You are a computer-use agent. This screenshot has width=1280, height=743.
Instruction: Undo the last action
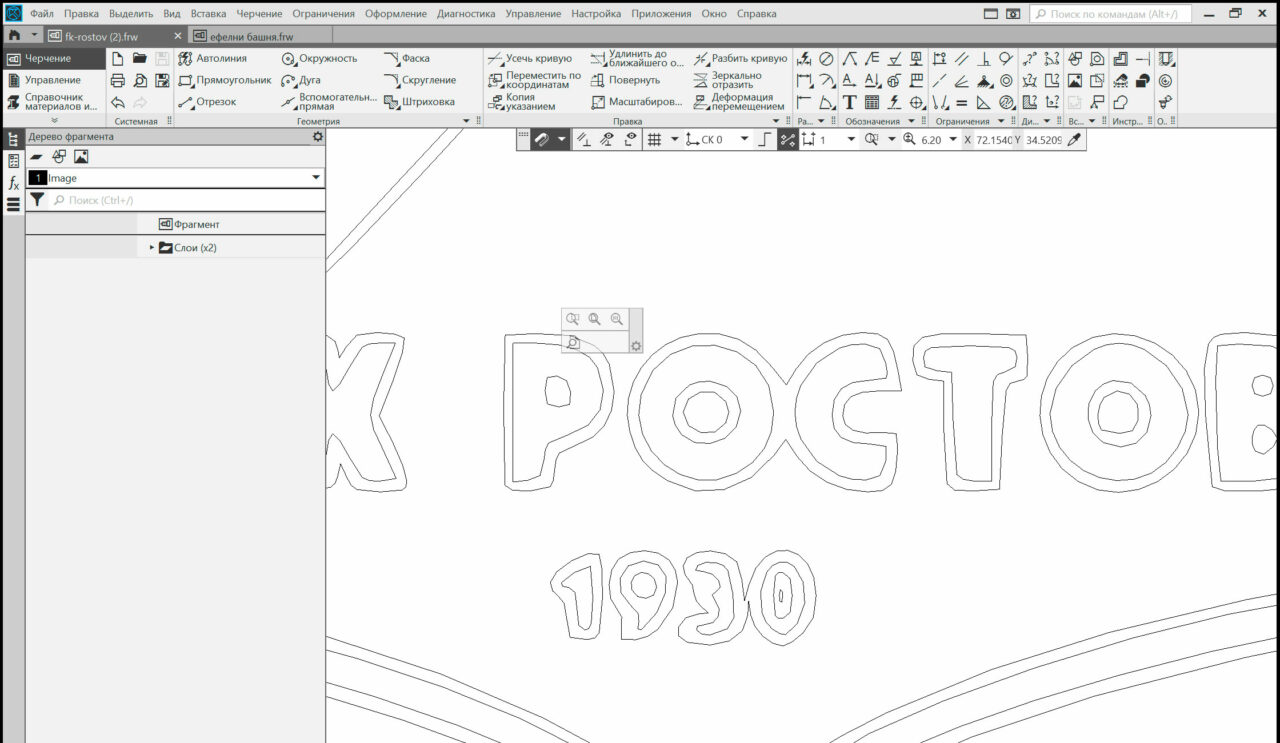[117, 102]
